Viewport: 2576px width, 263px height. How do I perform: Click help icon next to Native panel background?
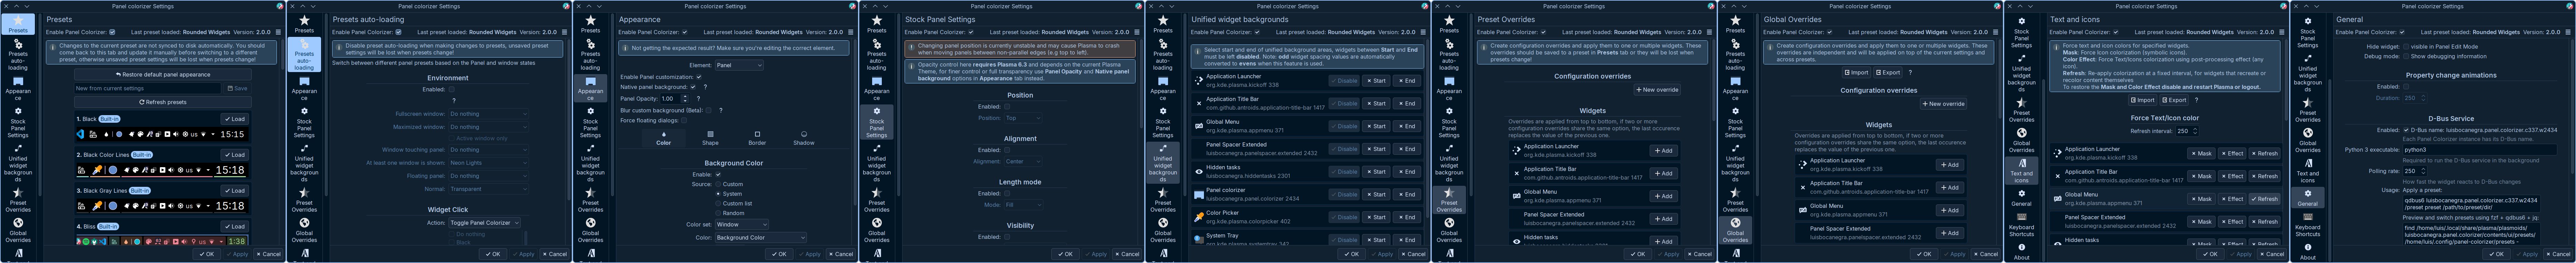705,87
